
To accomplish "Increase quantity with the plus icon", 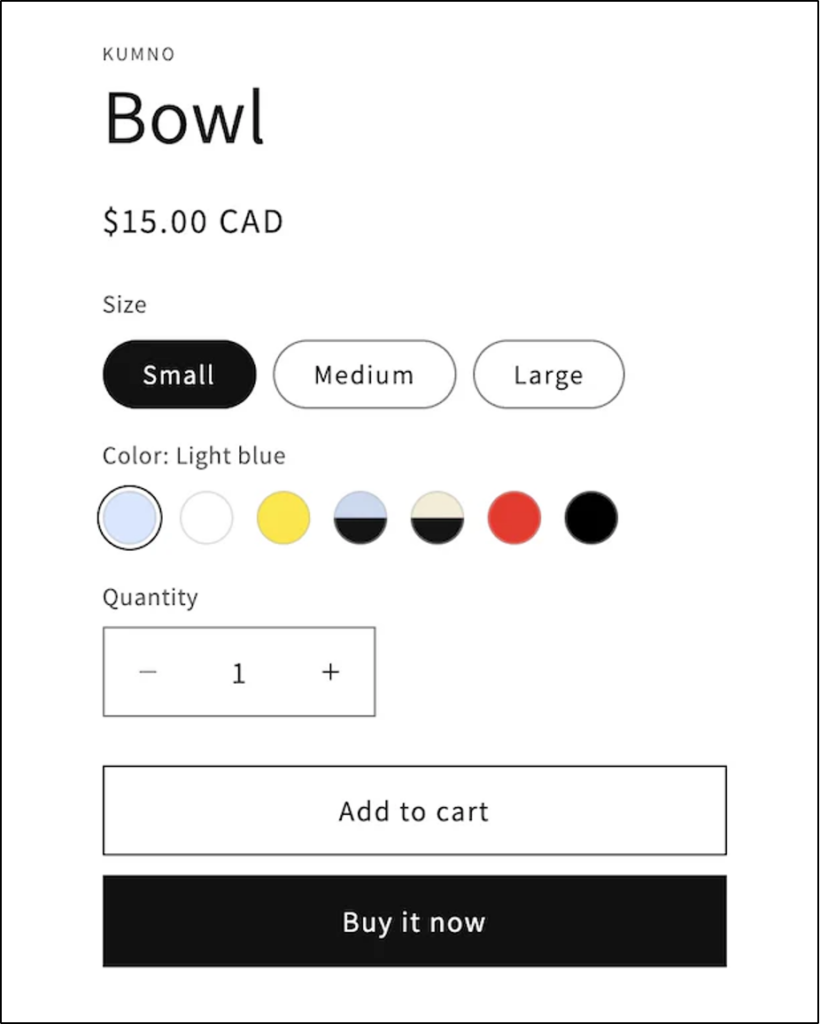I will pos(331,672).
